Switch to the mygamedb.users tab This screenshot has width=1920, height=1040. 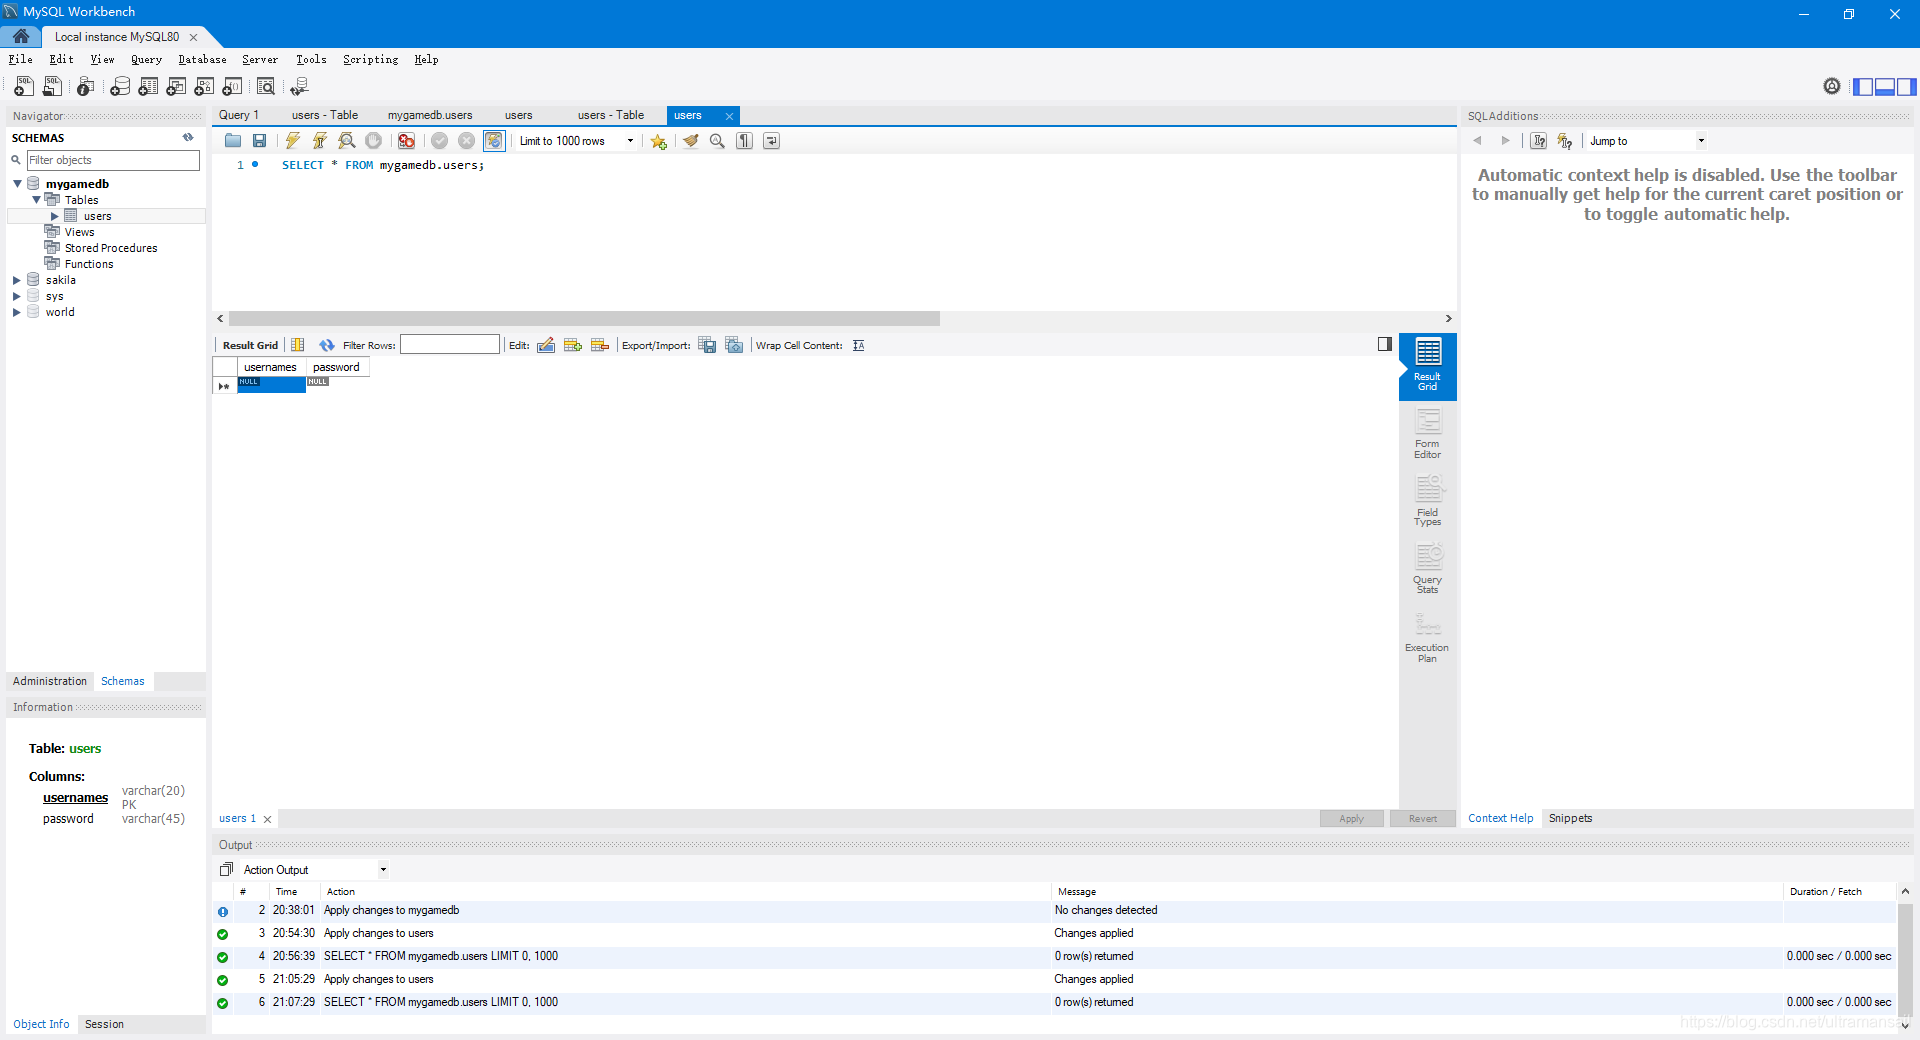tap(430, 115)
